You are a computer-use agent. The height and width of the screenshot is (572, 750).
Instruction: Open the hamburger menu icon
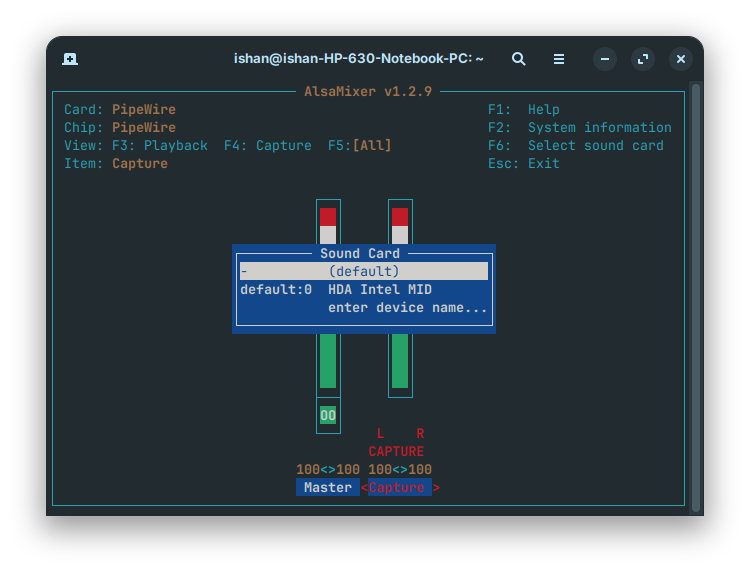coord(559,59)
